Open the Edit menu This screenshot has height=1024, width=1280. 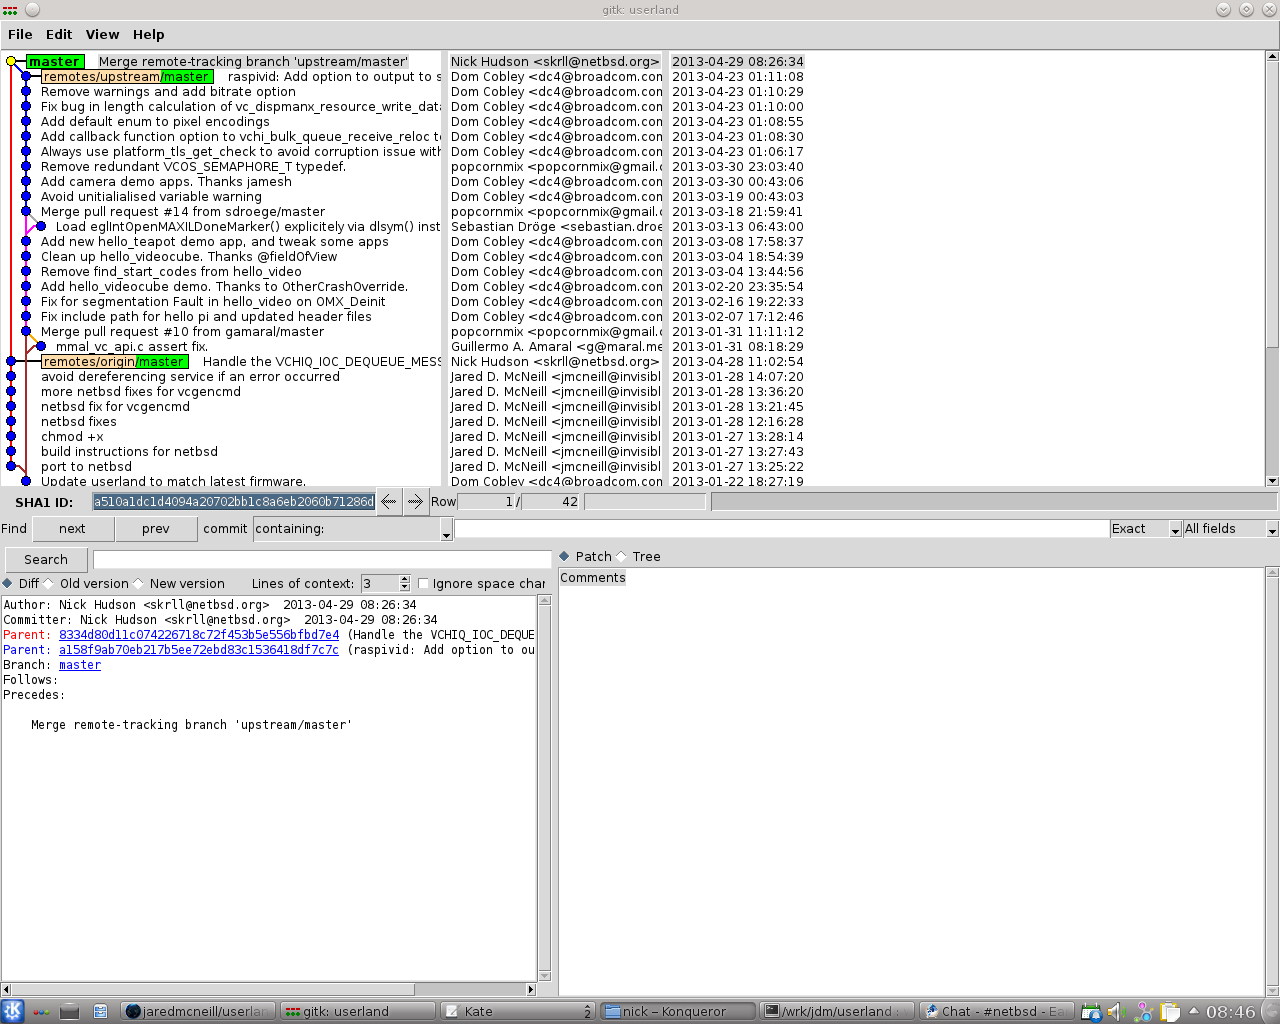point(59,34)
